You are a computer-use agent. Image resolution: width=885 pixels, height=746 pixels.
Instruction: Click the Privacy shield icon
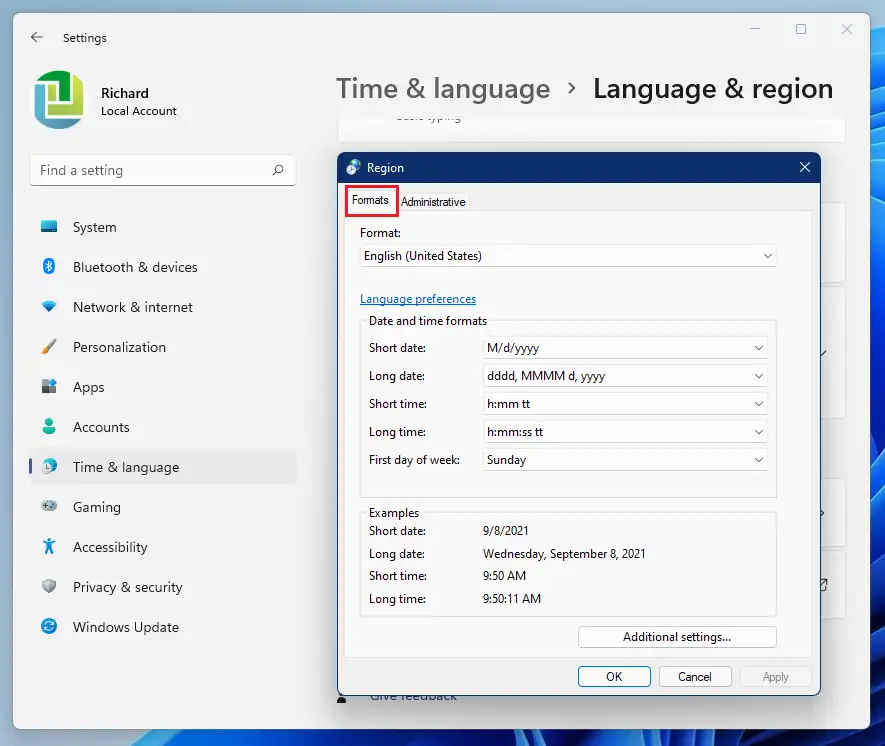click(x=49, y=586)
